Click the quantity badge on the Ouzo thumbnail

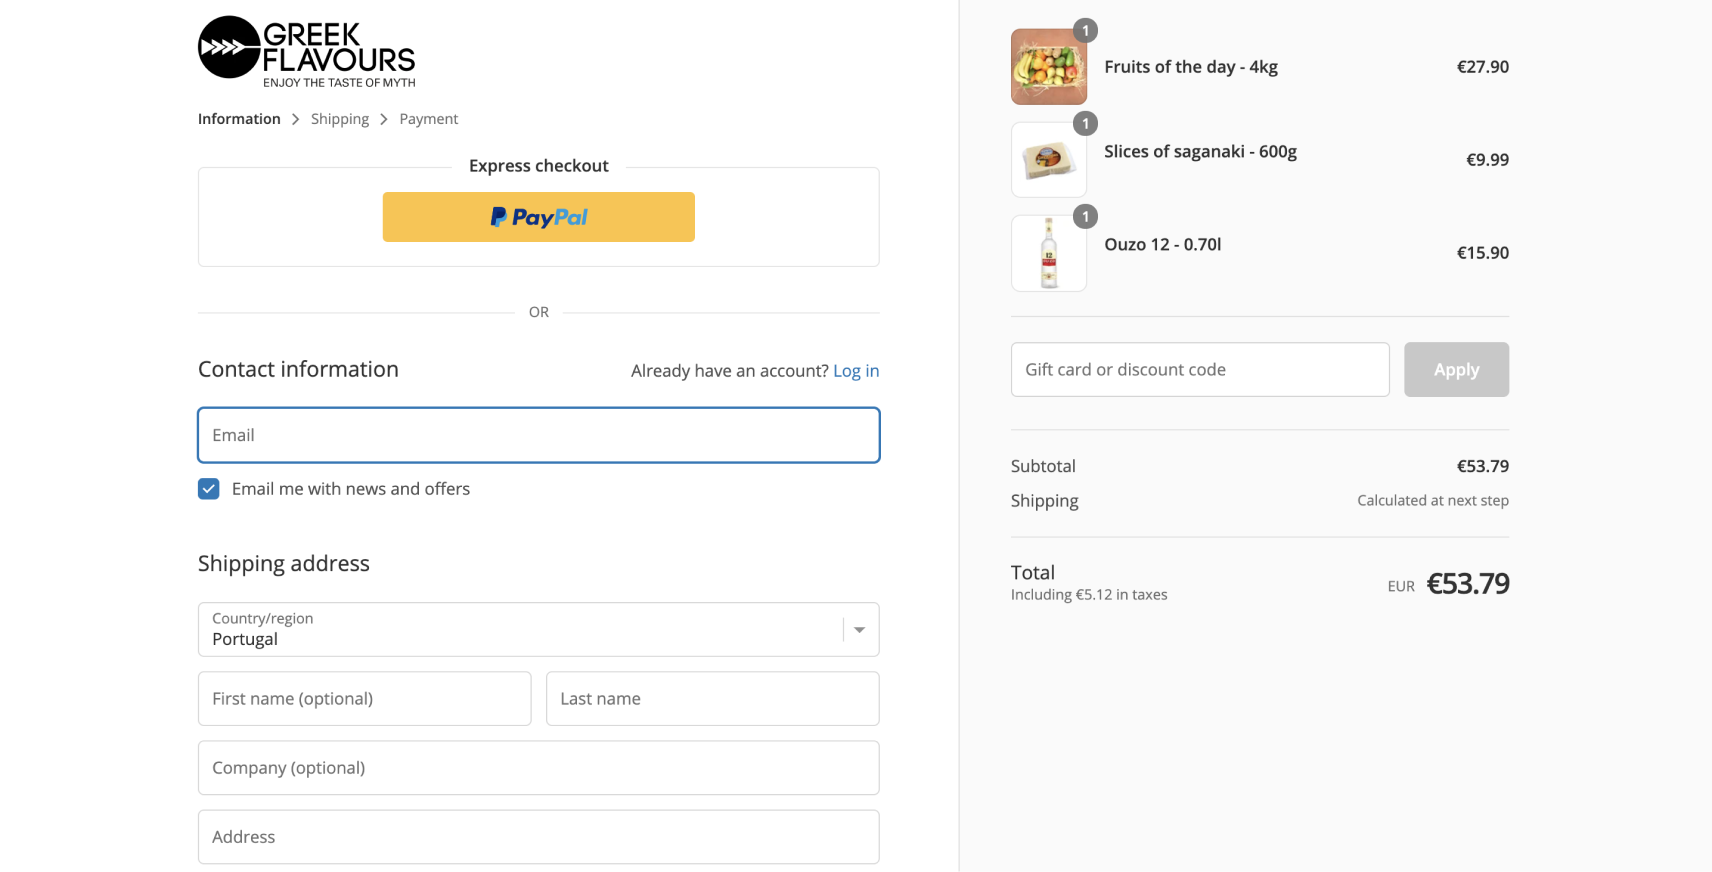[1085, 216]
